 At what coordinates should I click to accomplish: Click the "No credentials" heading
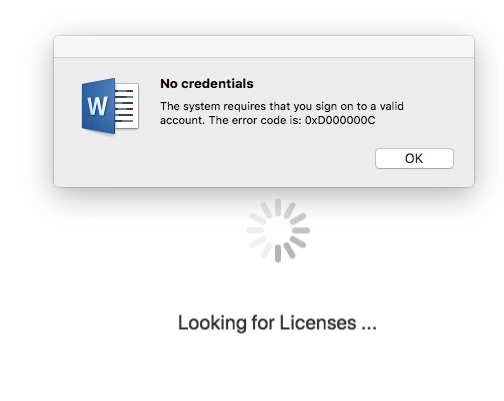coord(207,84)
